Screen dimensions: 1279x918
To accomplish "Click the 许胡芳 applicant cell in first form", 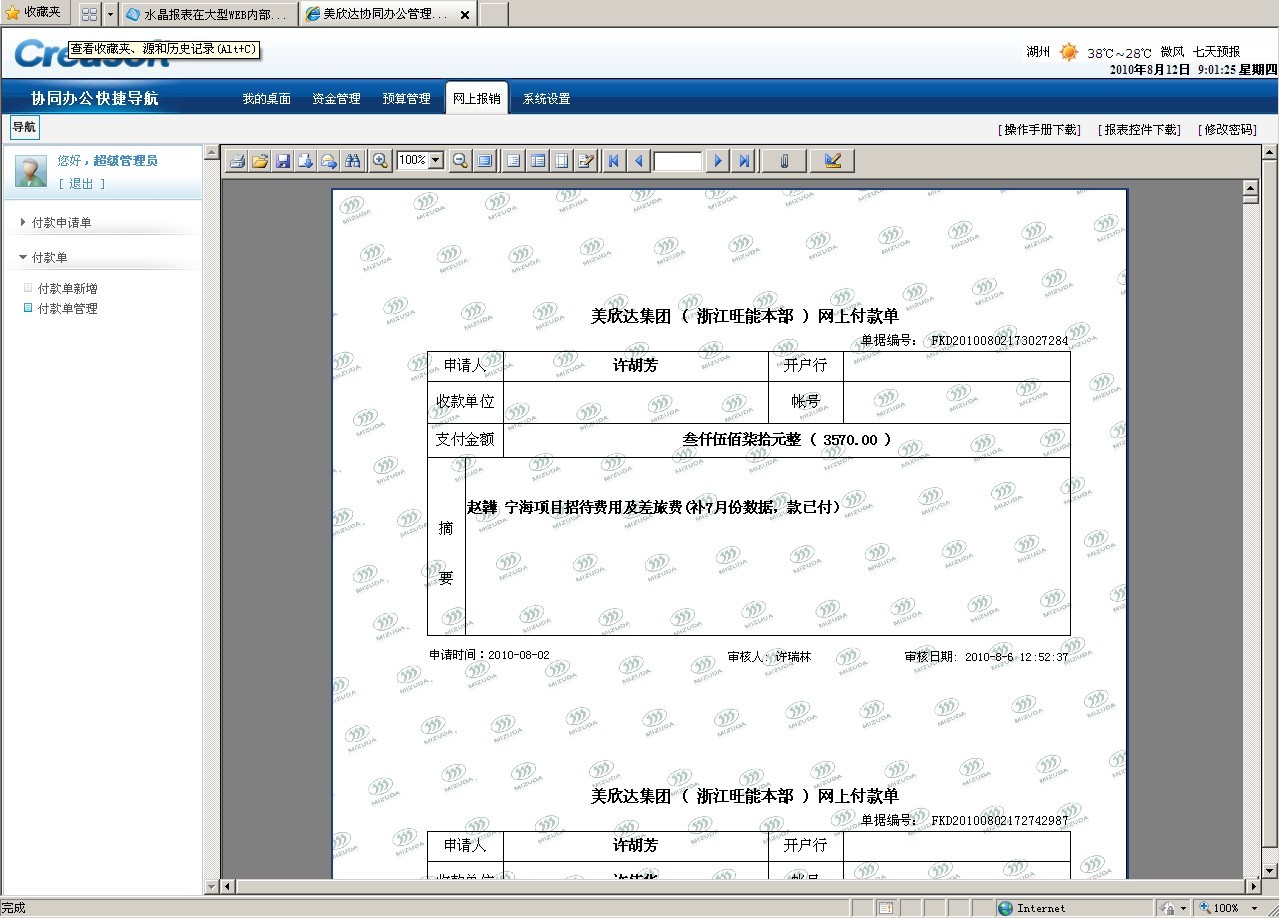I will click(x=636, y=366).
